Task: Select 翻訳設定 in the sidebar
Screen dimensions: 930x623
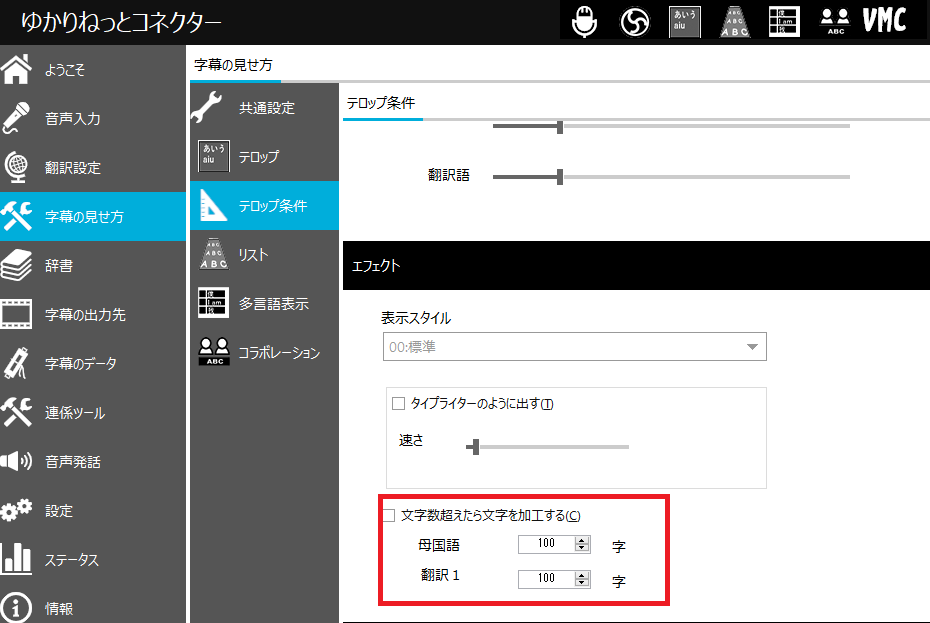Action: click(x=93, y=167)
